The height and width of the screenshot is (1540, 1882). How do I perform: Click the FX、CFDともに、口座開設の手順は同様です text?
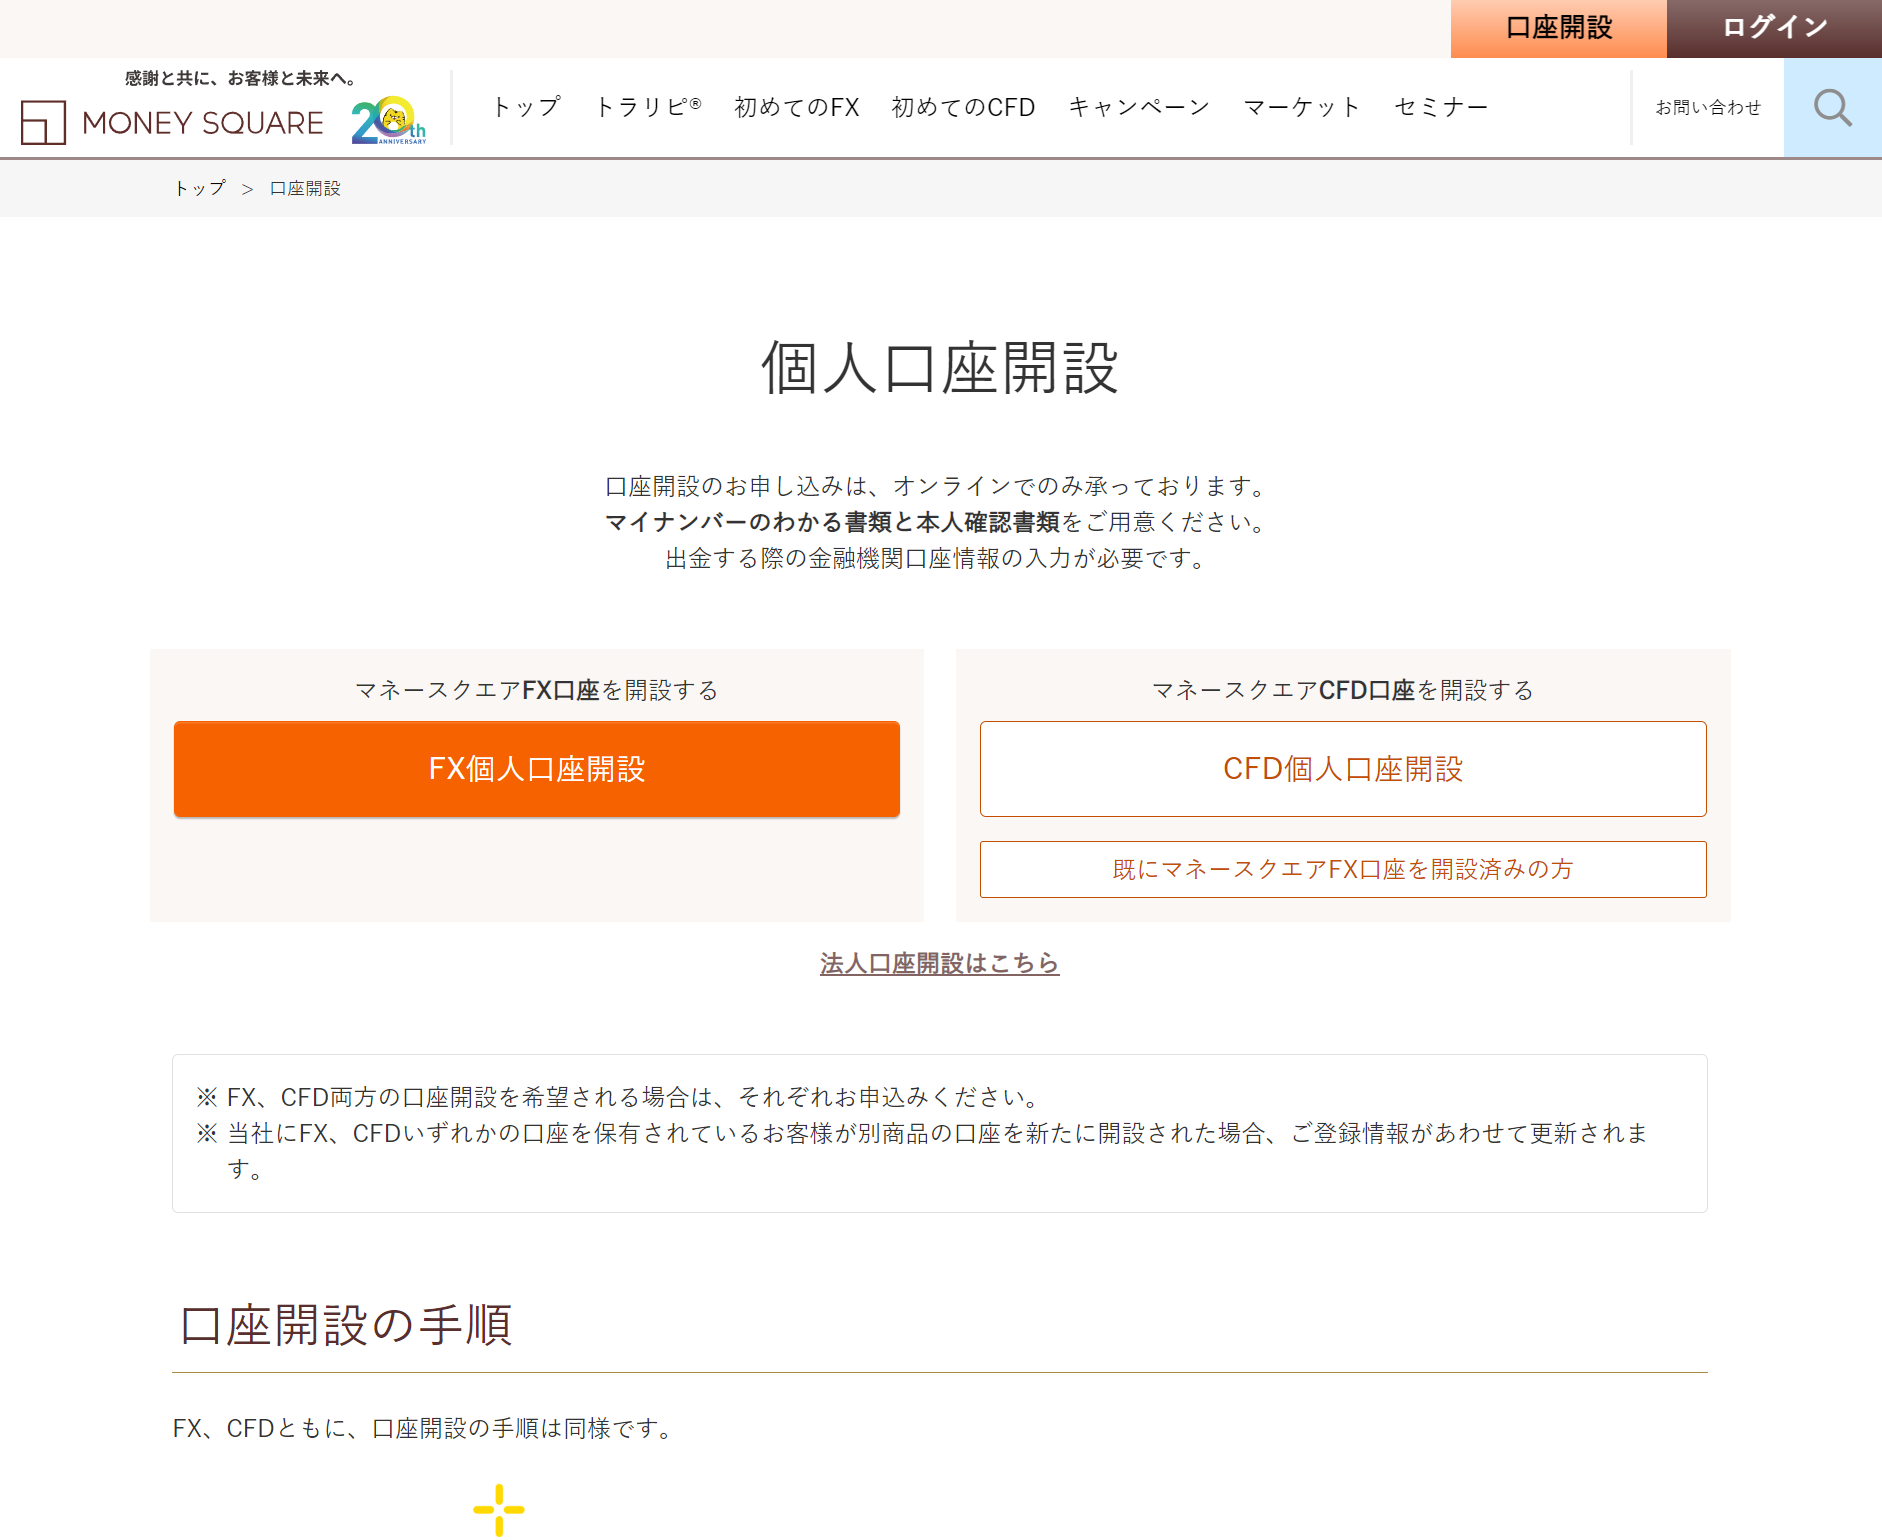pos(426,1428)
